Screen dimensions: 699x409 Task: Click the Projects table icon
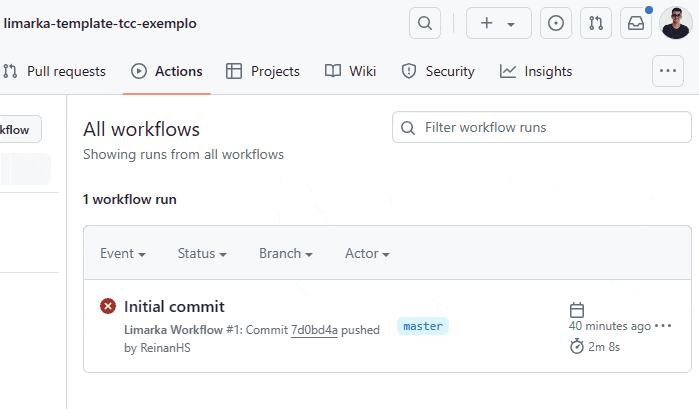(x=234, y=71)
